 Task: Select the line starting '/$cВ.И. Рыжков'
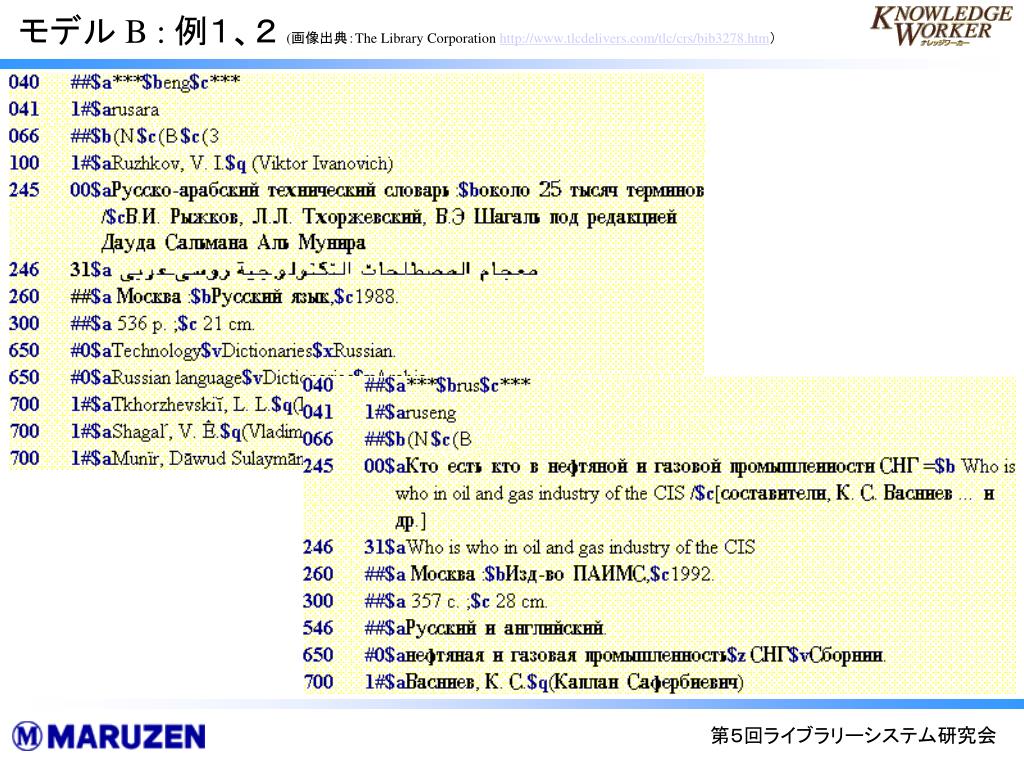pos(389,217)
